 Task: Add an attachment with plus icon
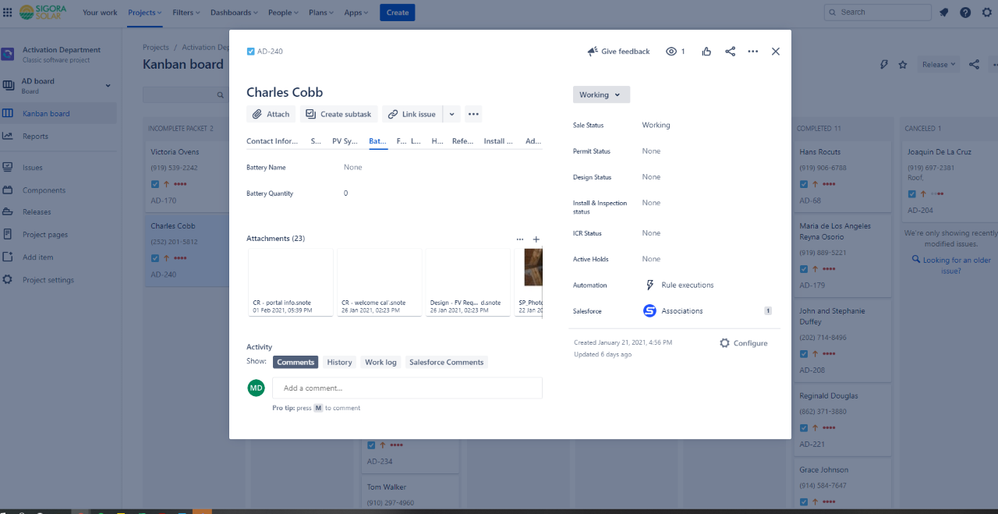pyautogui.click(x=536, y=239)
